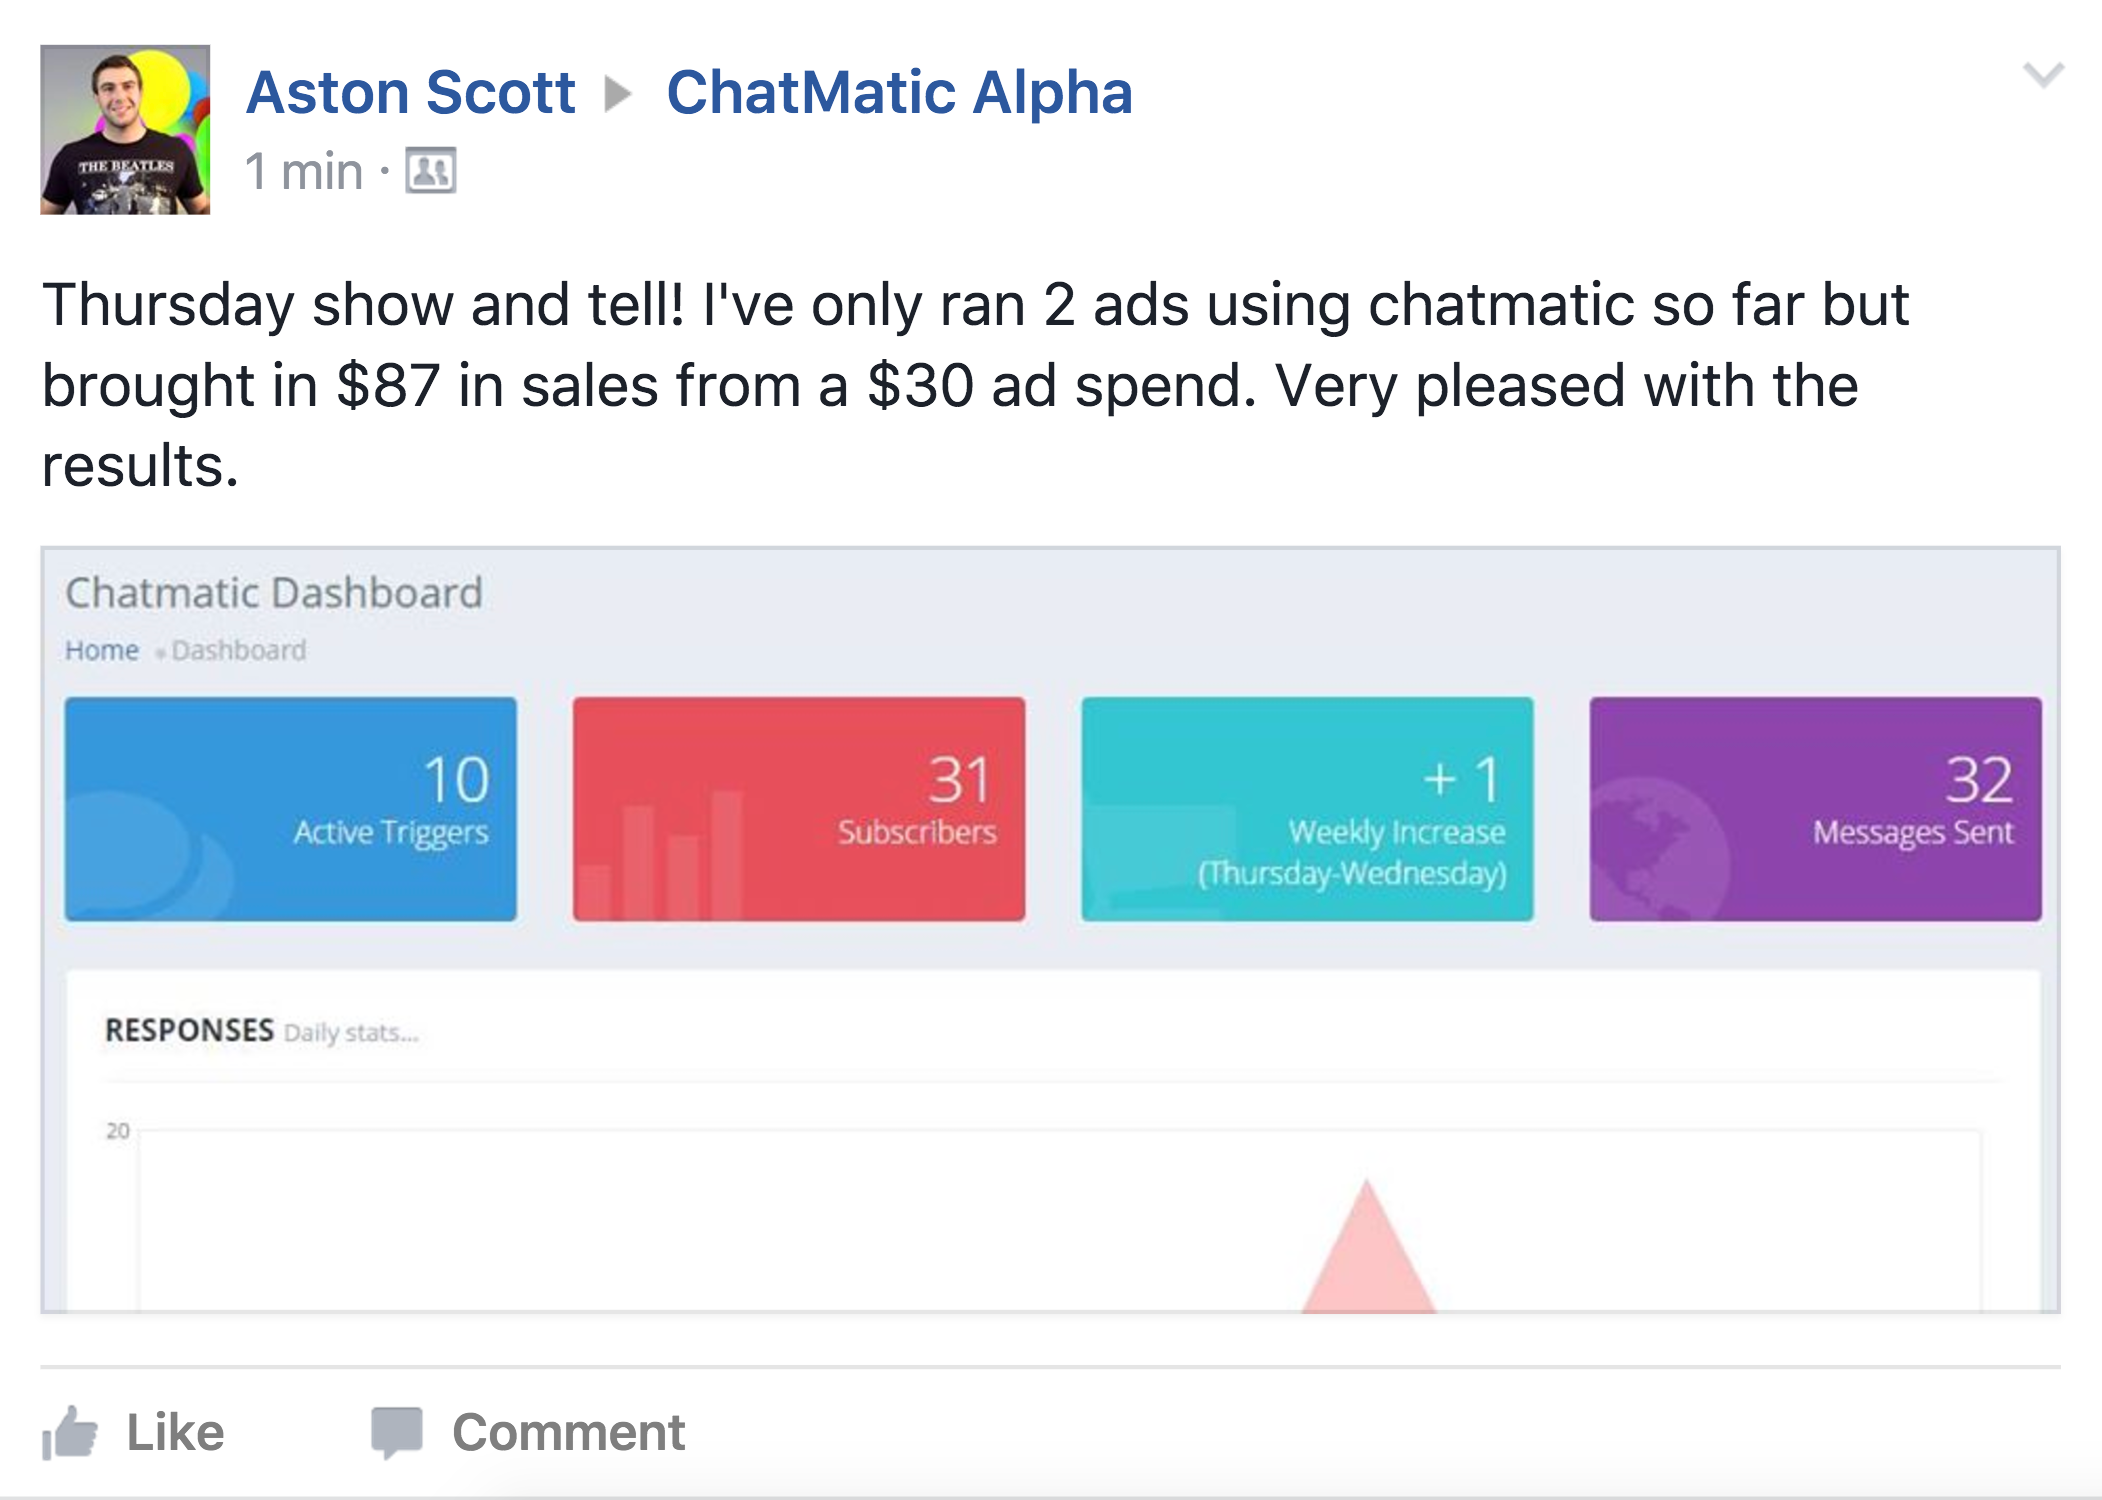Screen dimensions: 2102x1500
Task: Click the speech bubble Comment icon
Action: click(397, 1433)
